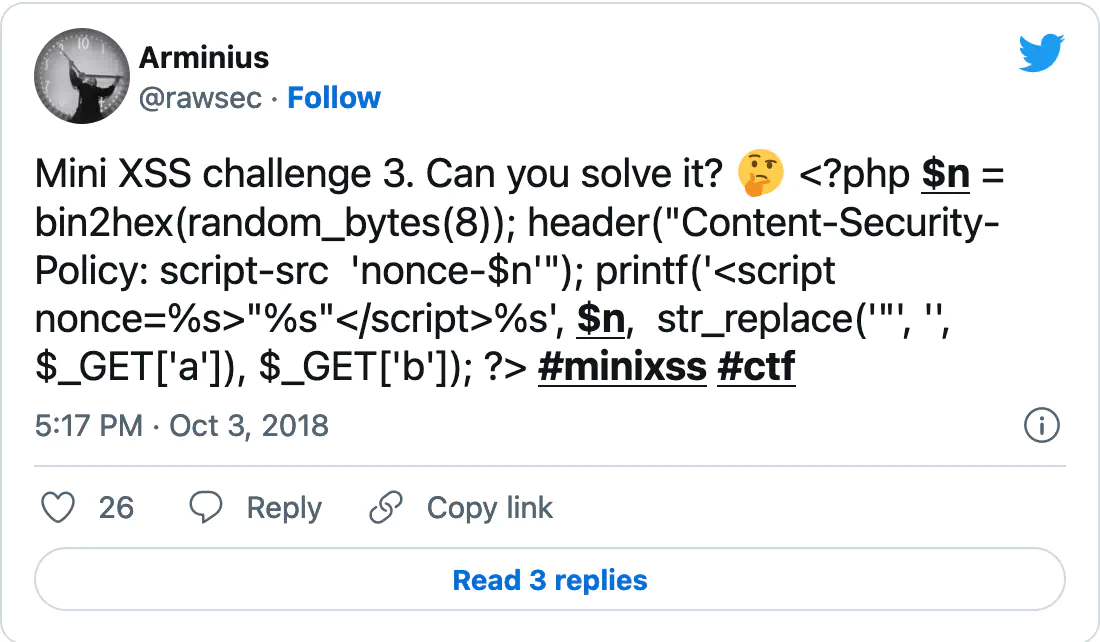Follow the @rawsec account

coord(334,98)
